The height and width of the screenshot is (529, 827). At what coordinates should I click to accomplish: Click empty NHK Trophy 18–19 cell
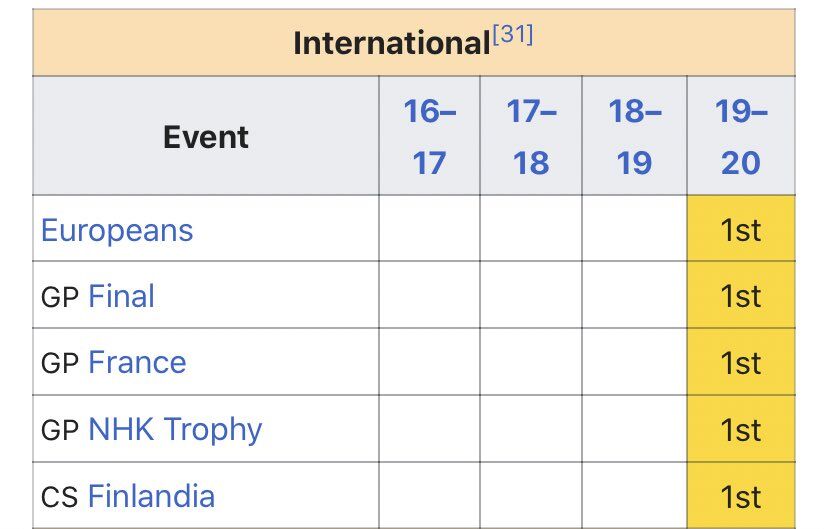(x=634, y=429)
